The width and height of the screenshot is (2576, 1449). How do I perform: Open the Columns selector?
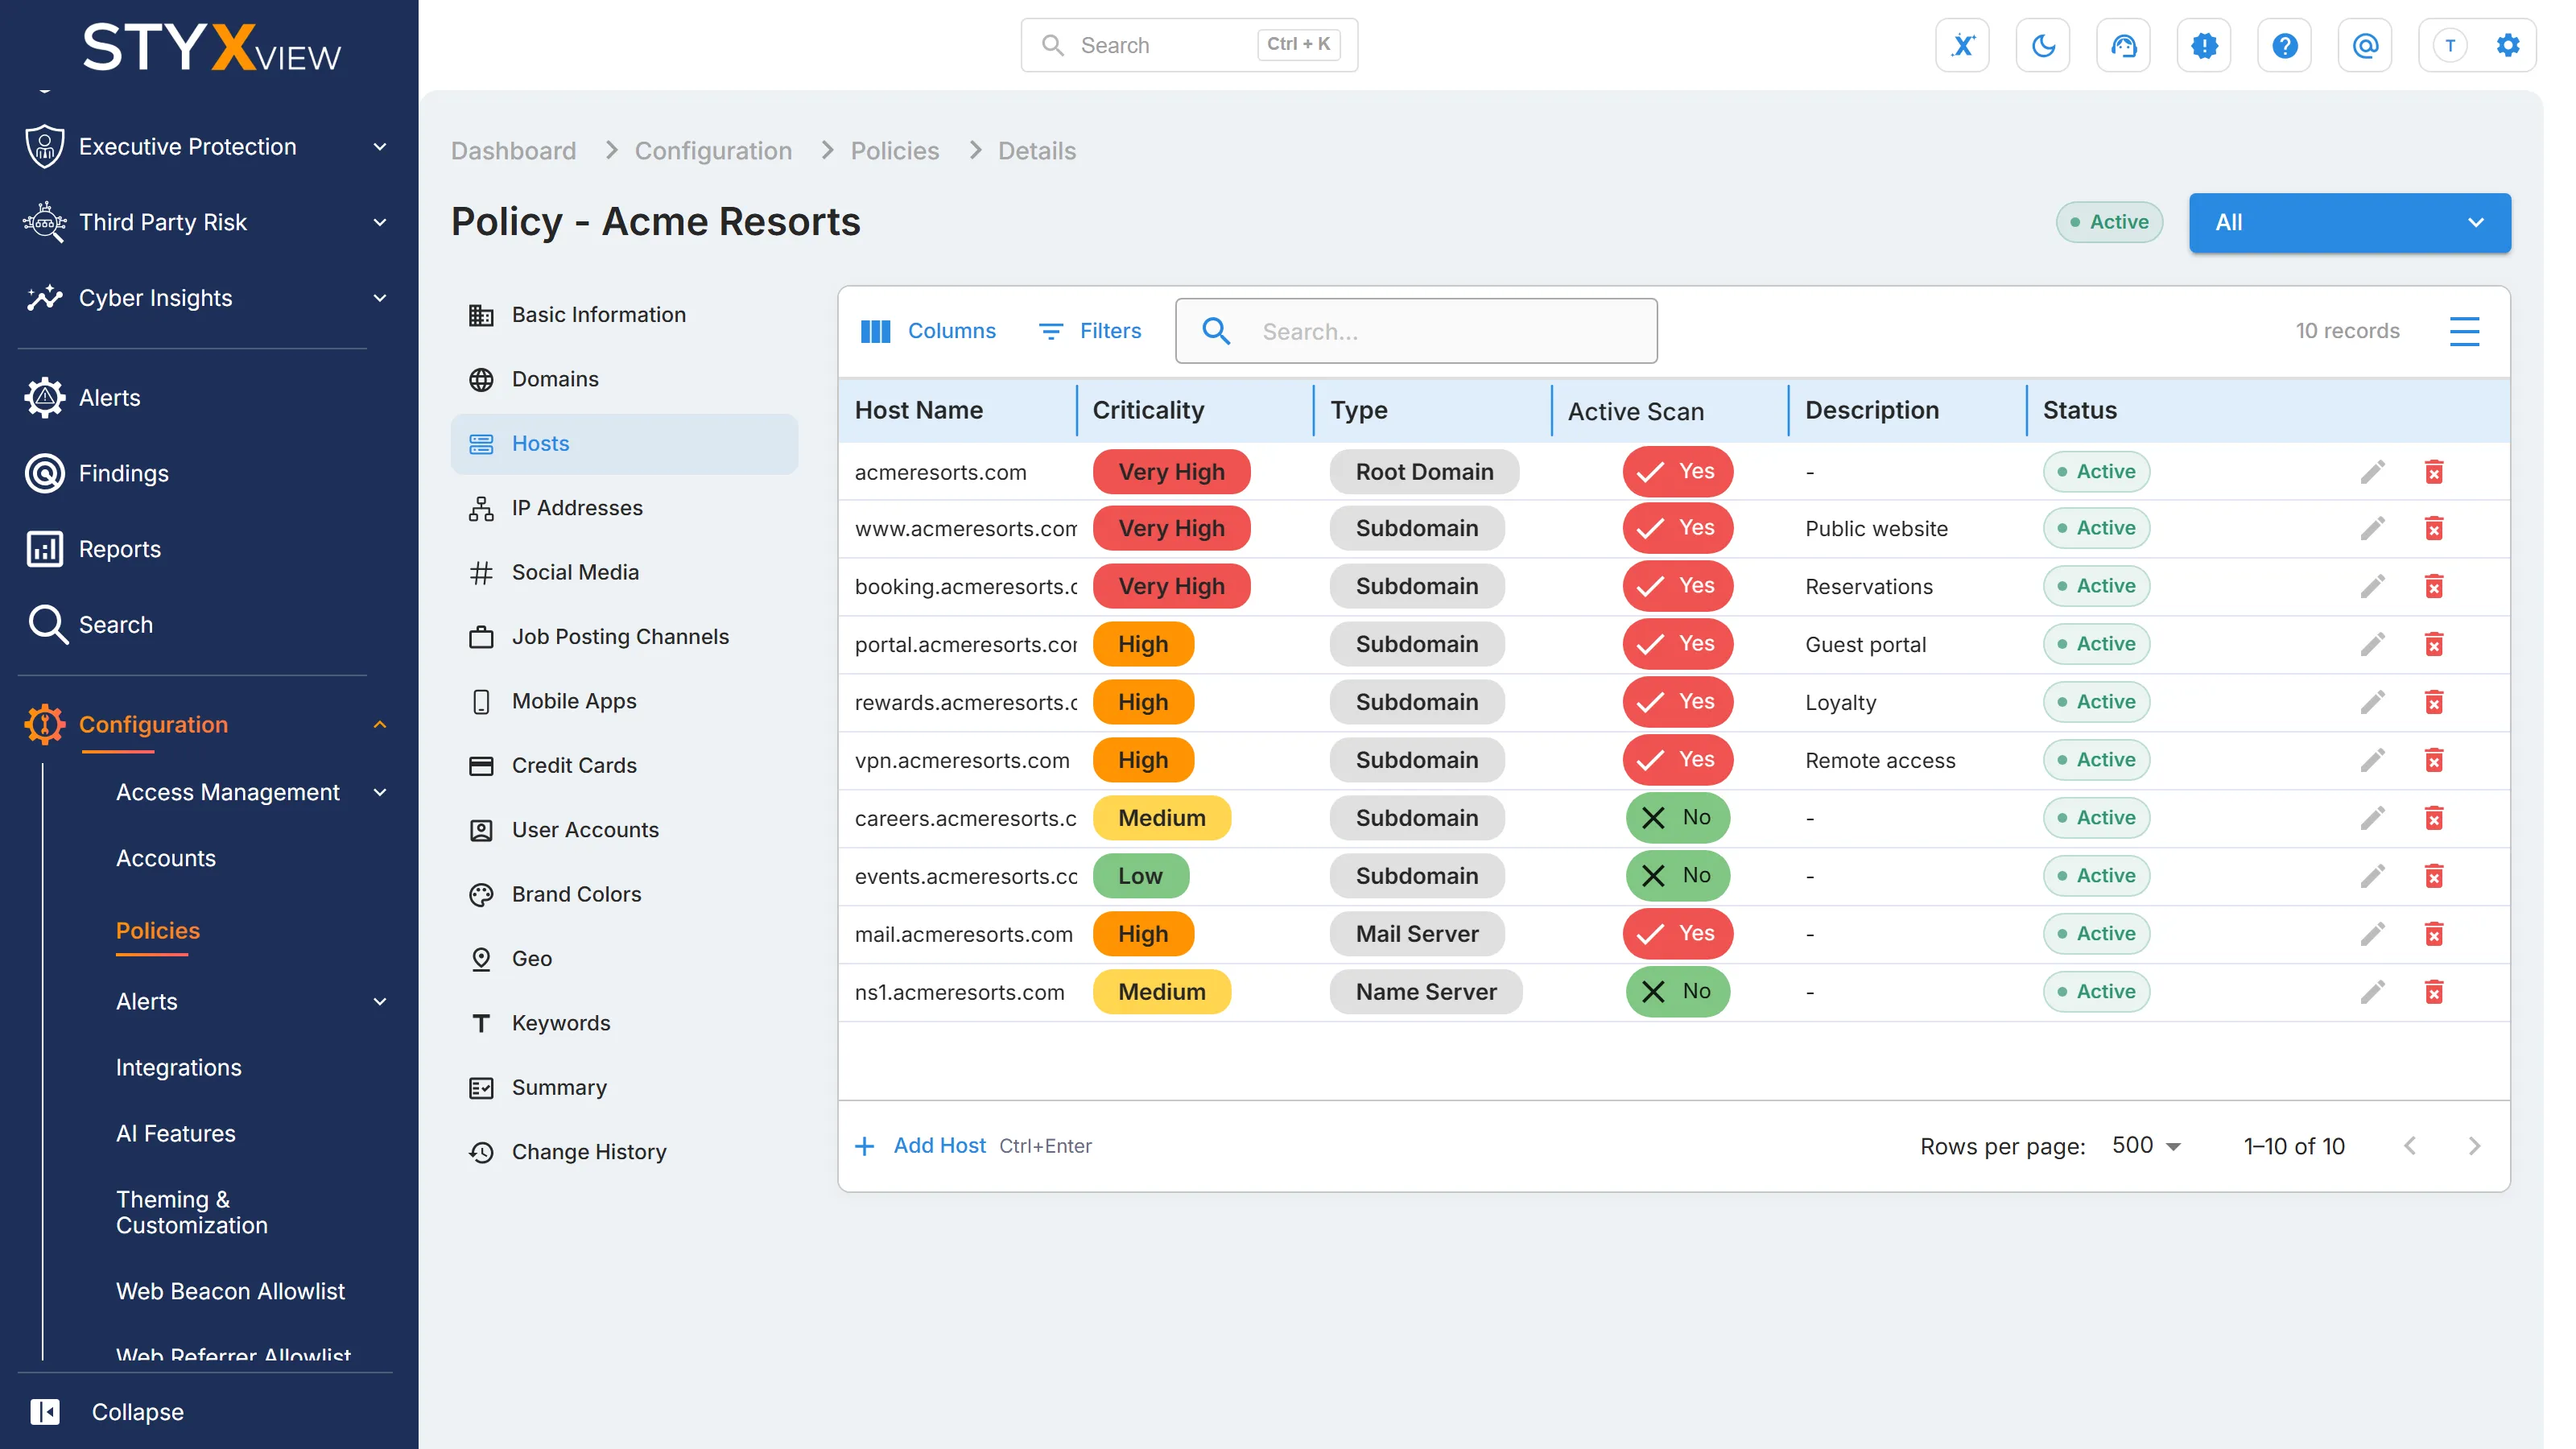click(x=928, y=331)
